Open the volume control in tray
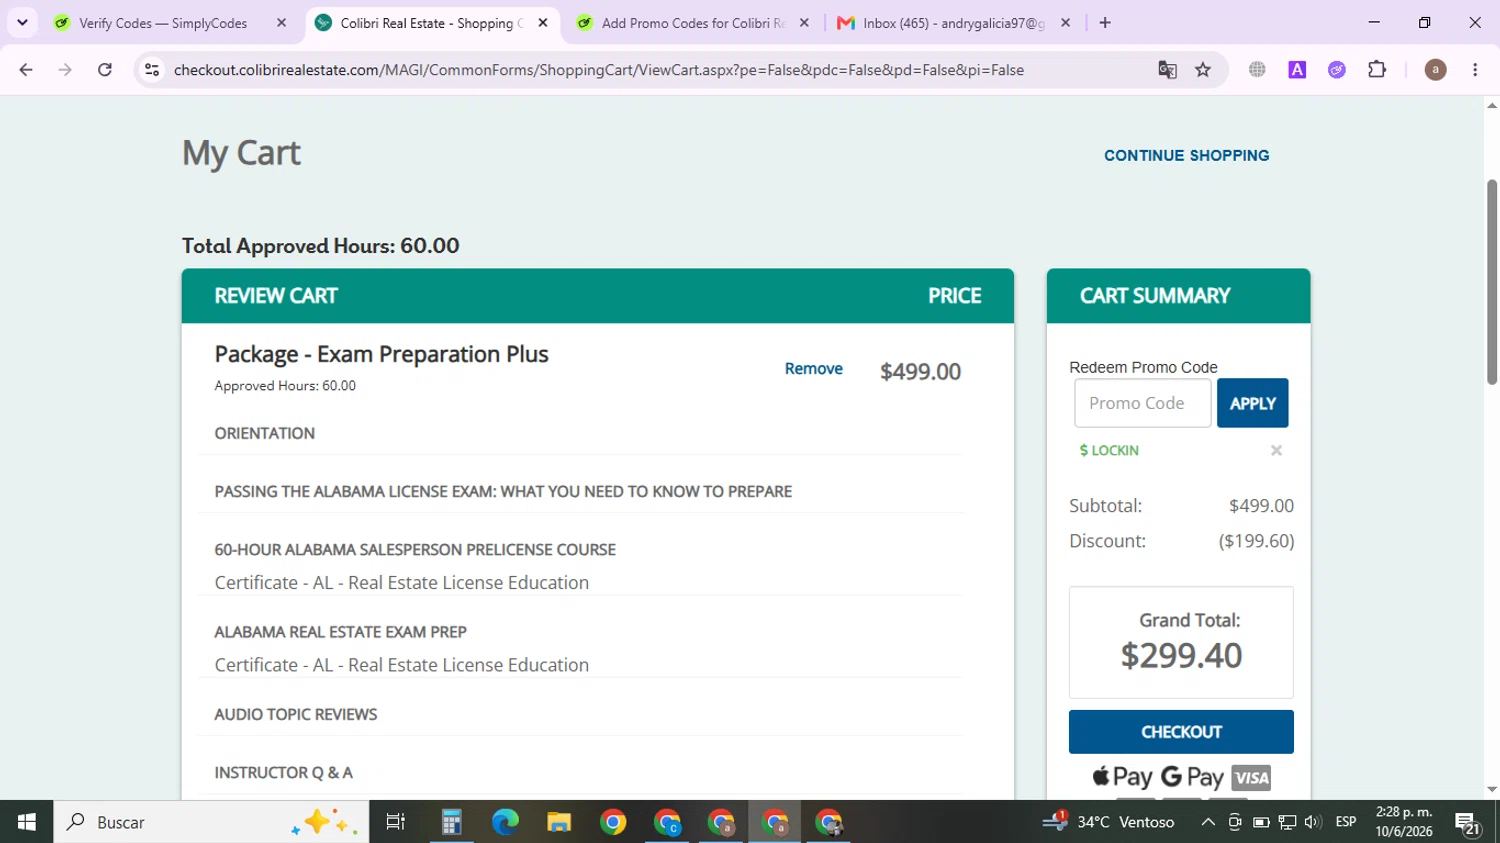1500x843 pixels. pyautogui.click(x=1313, y=822)
